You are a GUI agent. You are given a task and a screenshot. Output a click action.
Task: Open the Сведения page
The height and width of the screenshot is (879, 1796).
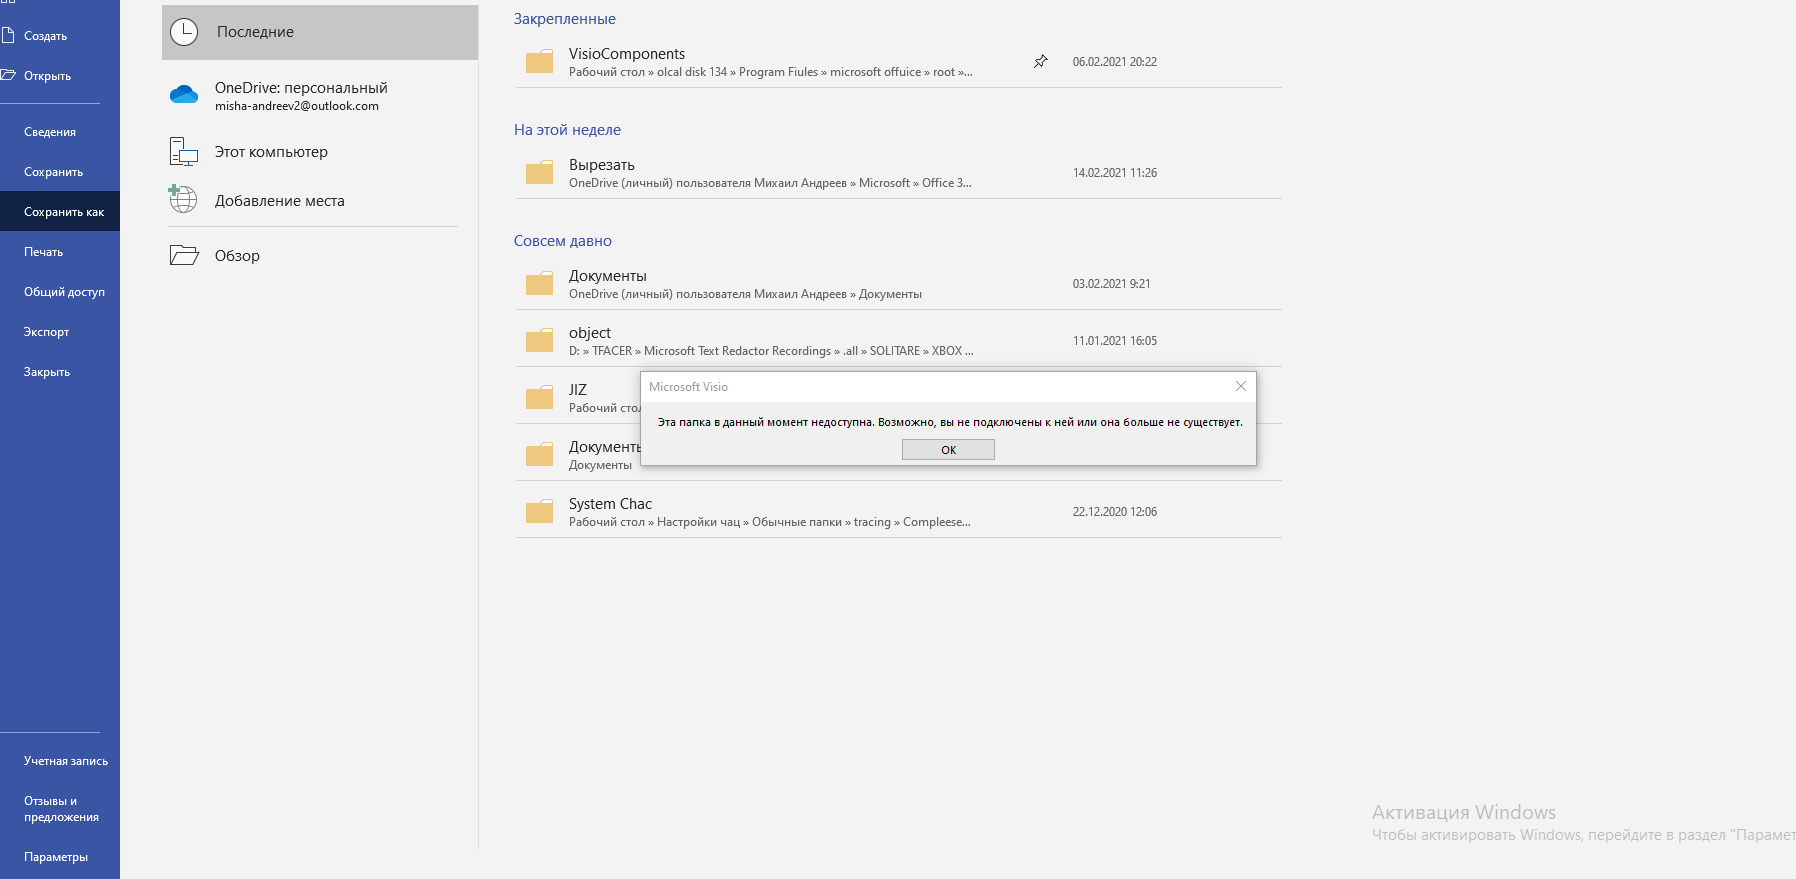60,132
